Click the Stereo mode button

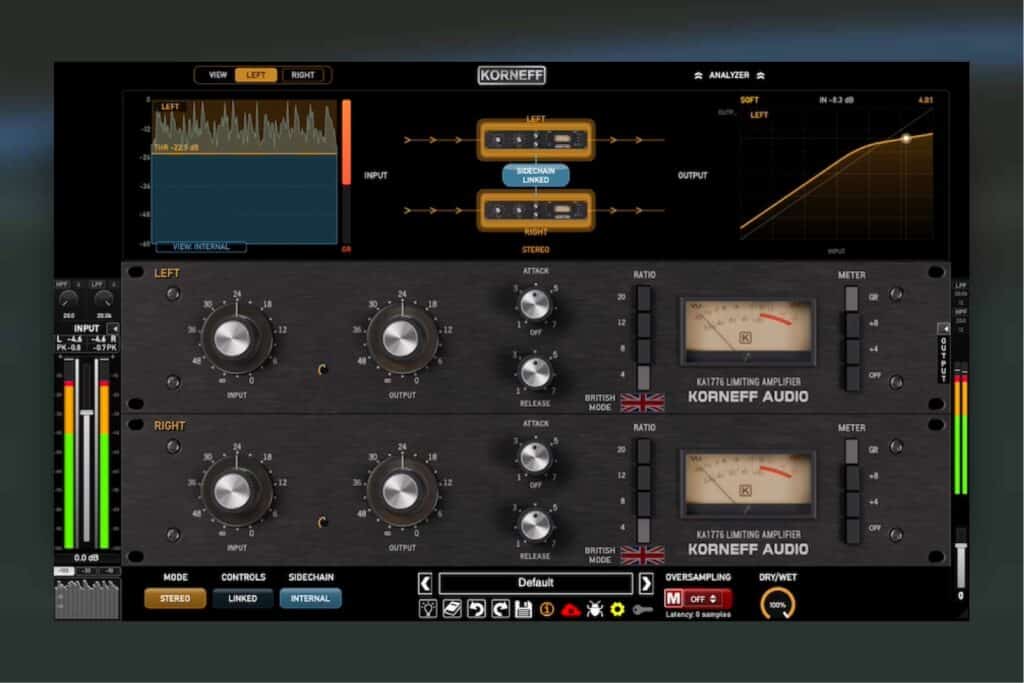tap(175, 598)
